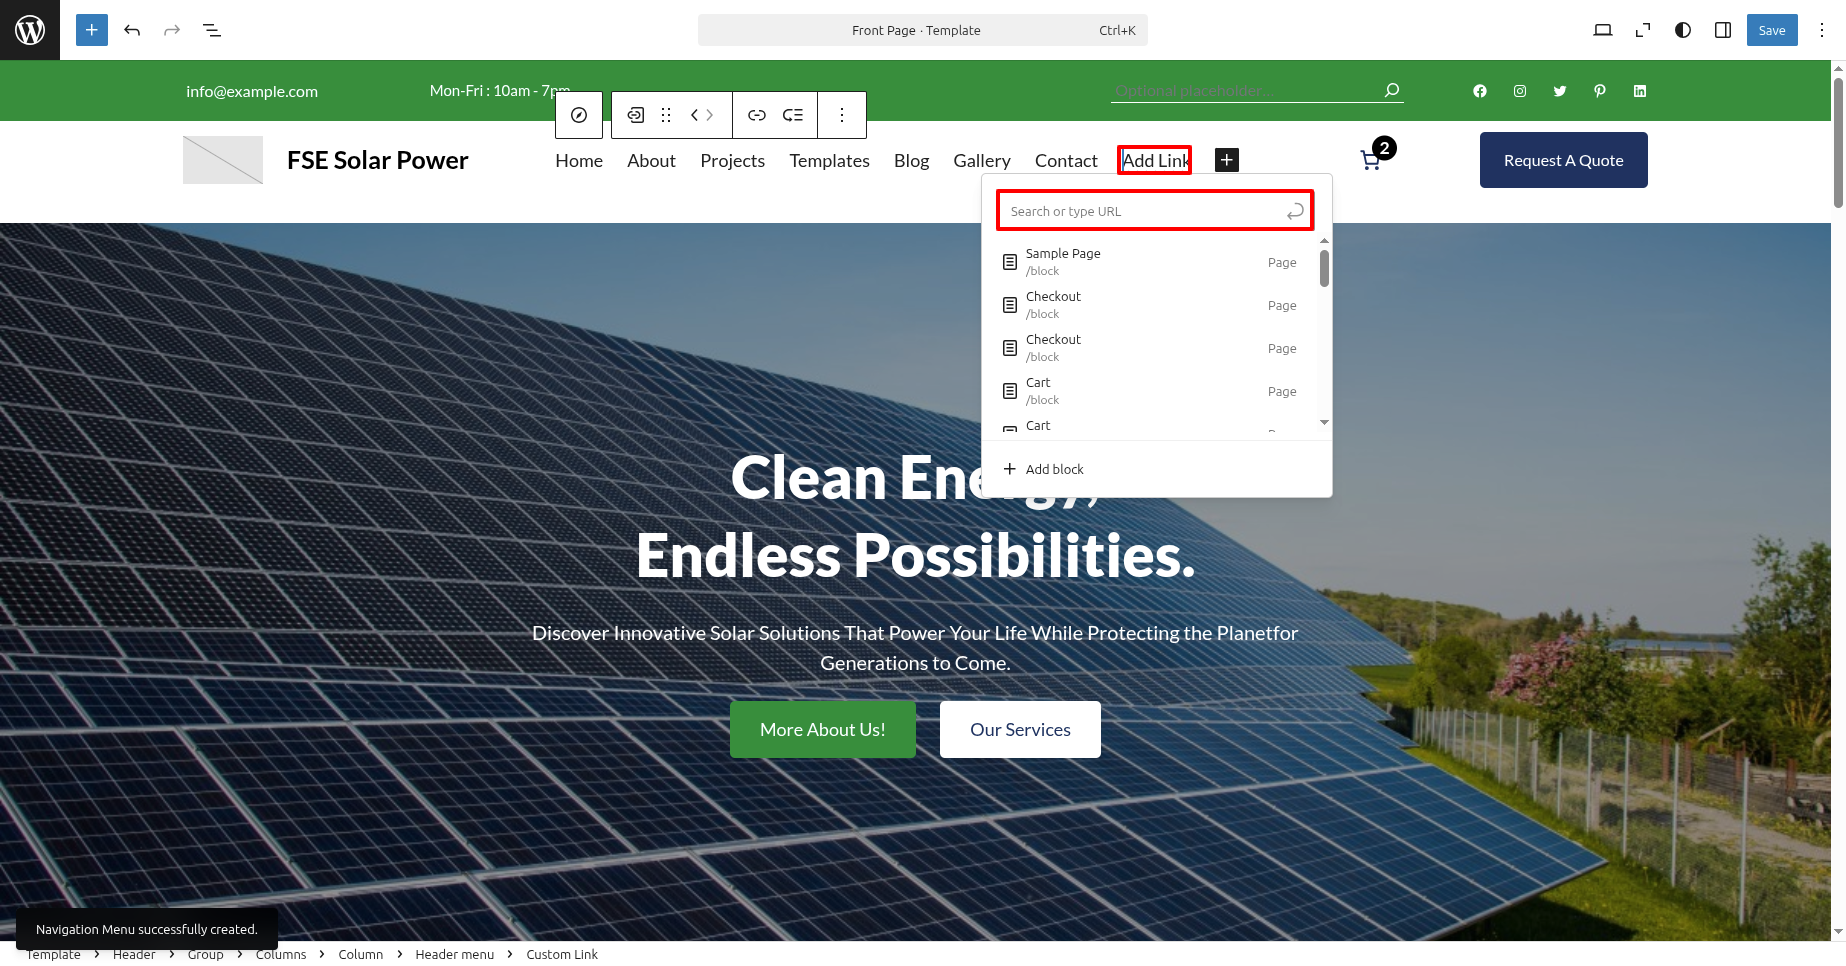Select the Blog navigation link
This screenshot has width=1846, height=966.
[912, 161]
